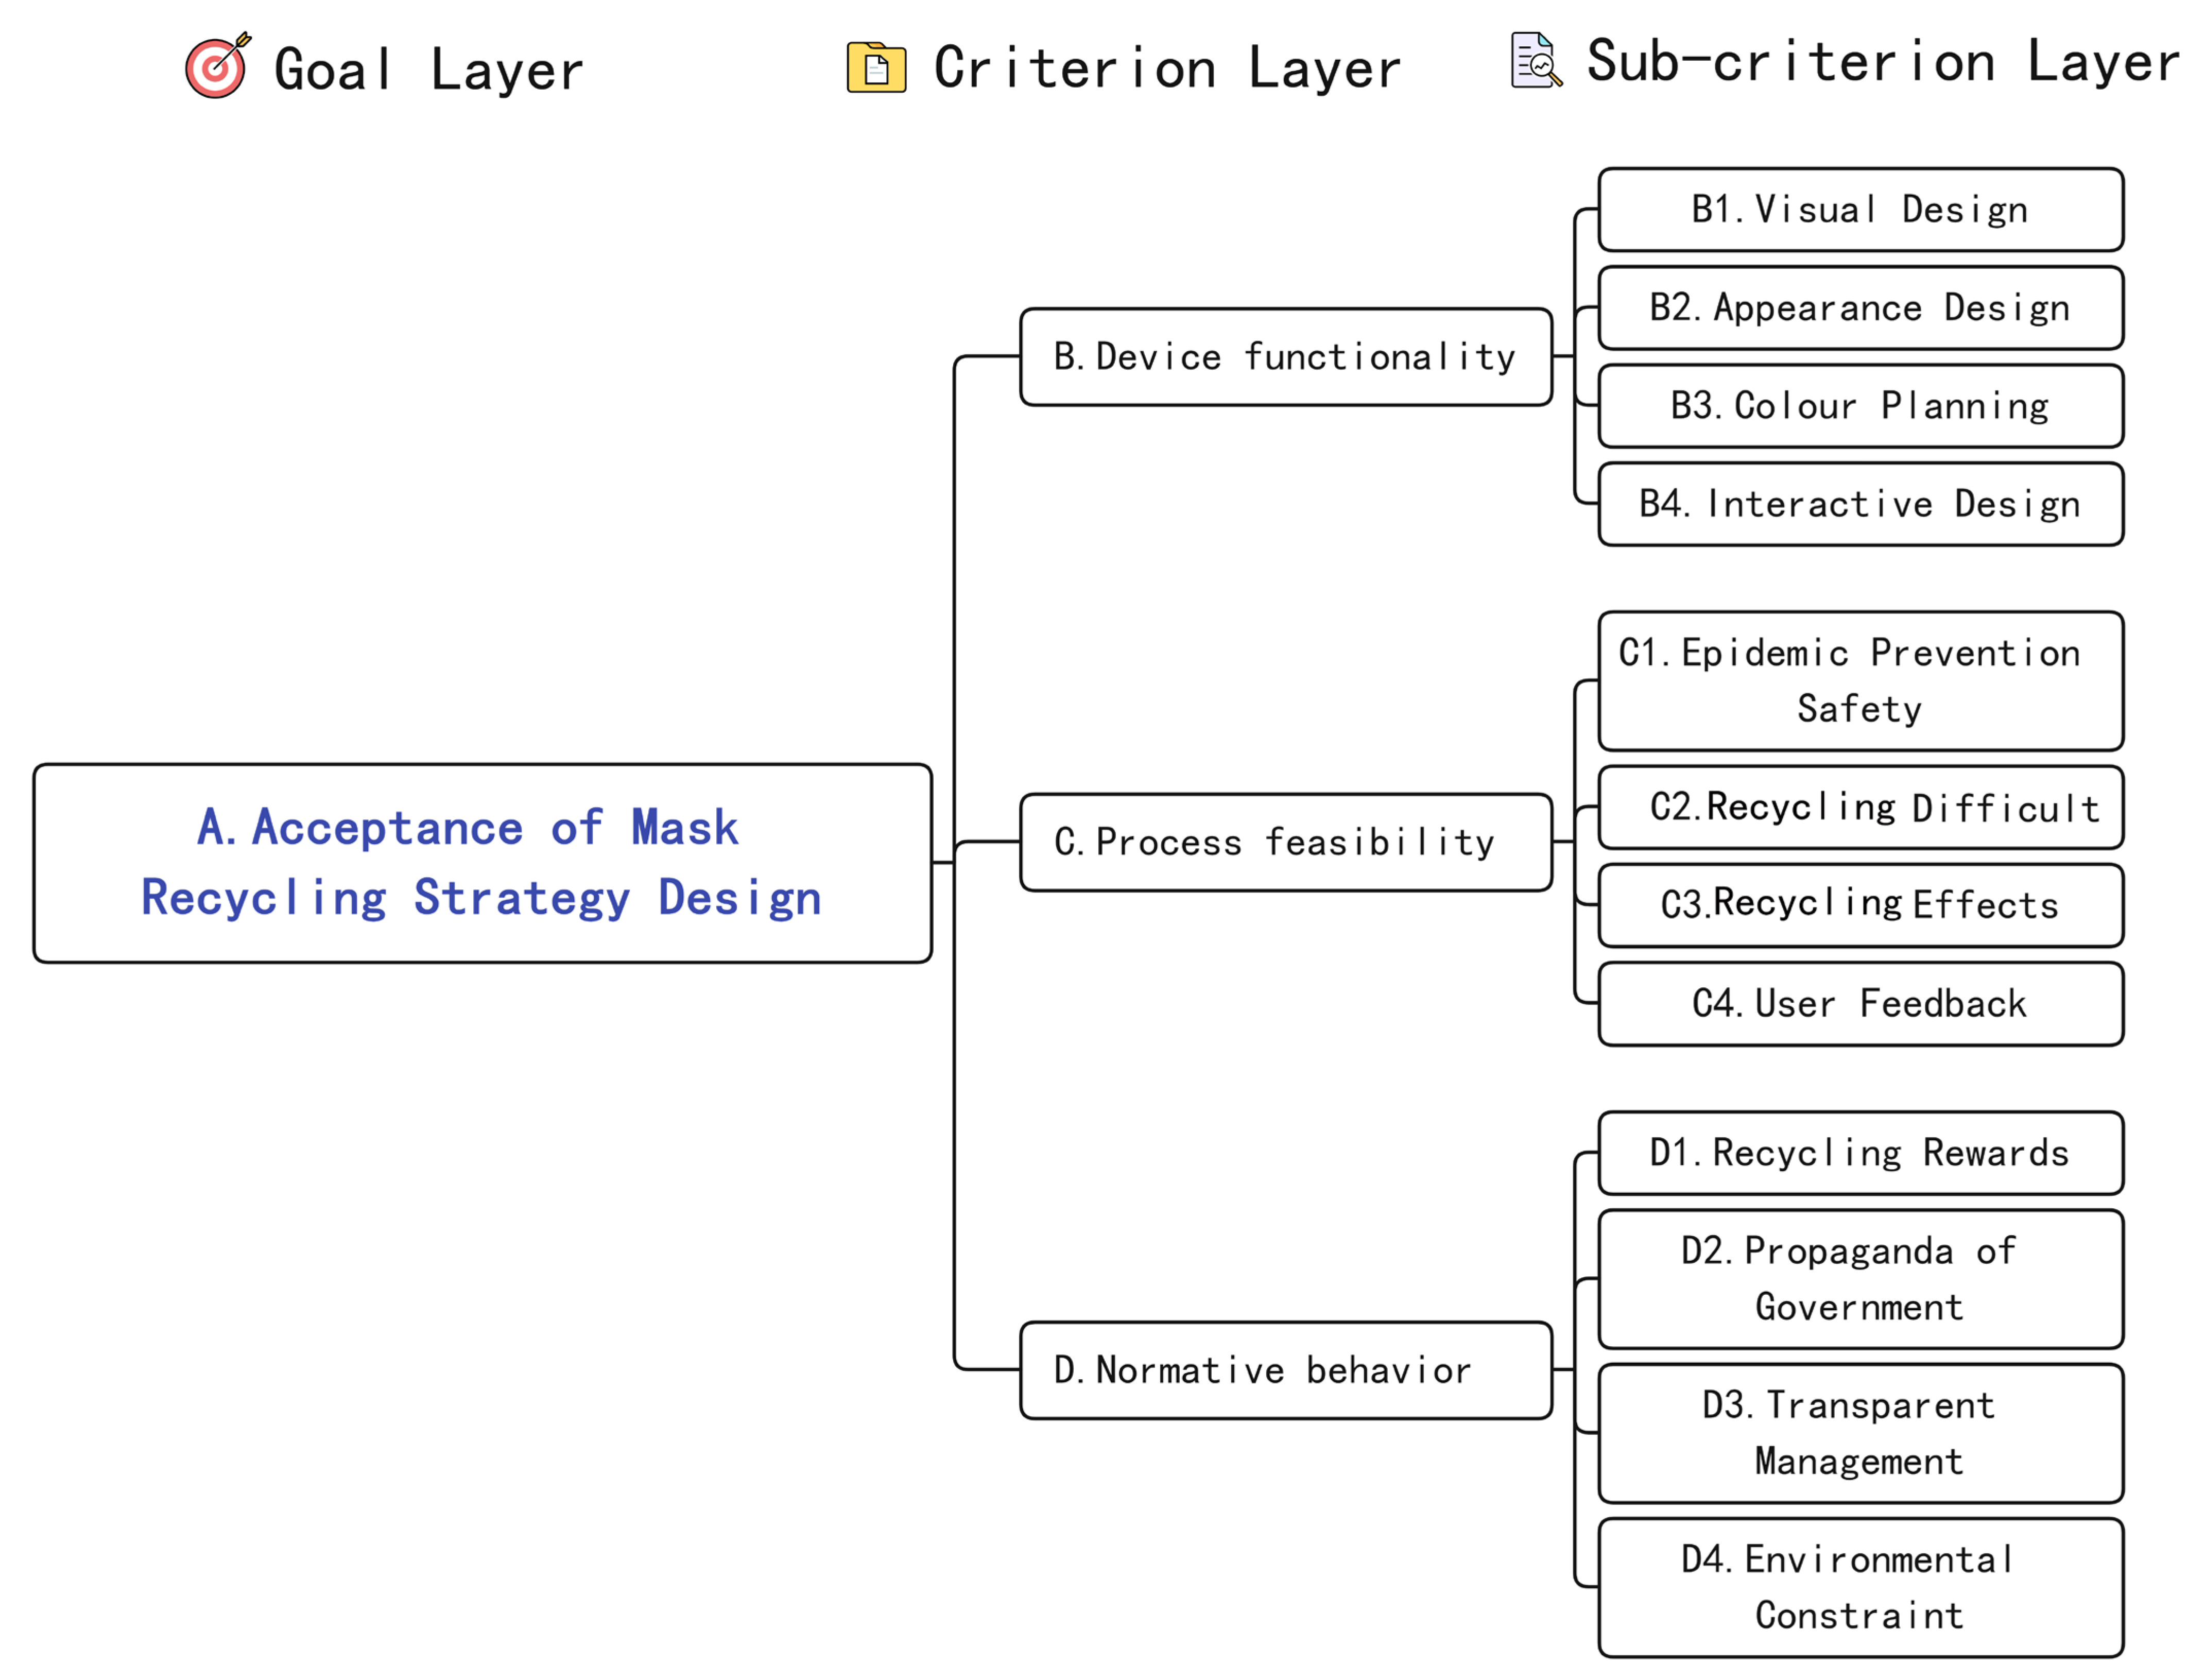The image size is (2205, 1680).
Task: Select the D2. Propaganda of Government box
Action: (1860, 1279)
